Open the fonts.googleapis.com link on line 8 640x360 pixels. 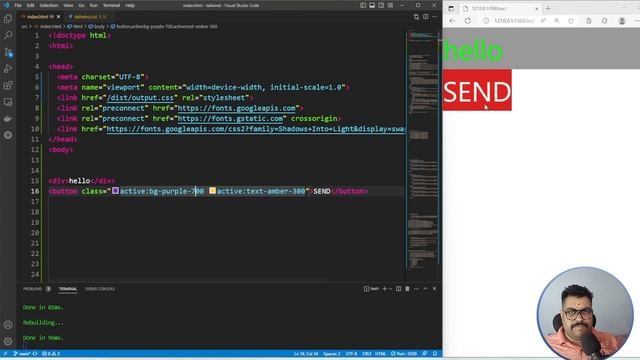[236, 108]
